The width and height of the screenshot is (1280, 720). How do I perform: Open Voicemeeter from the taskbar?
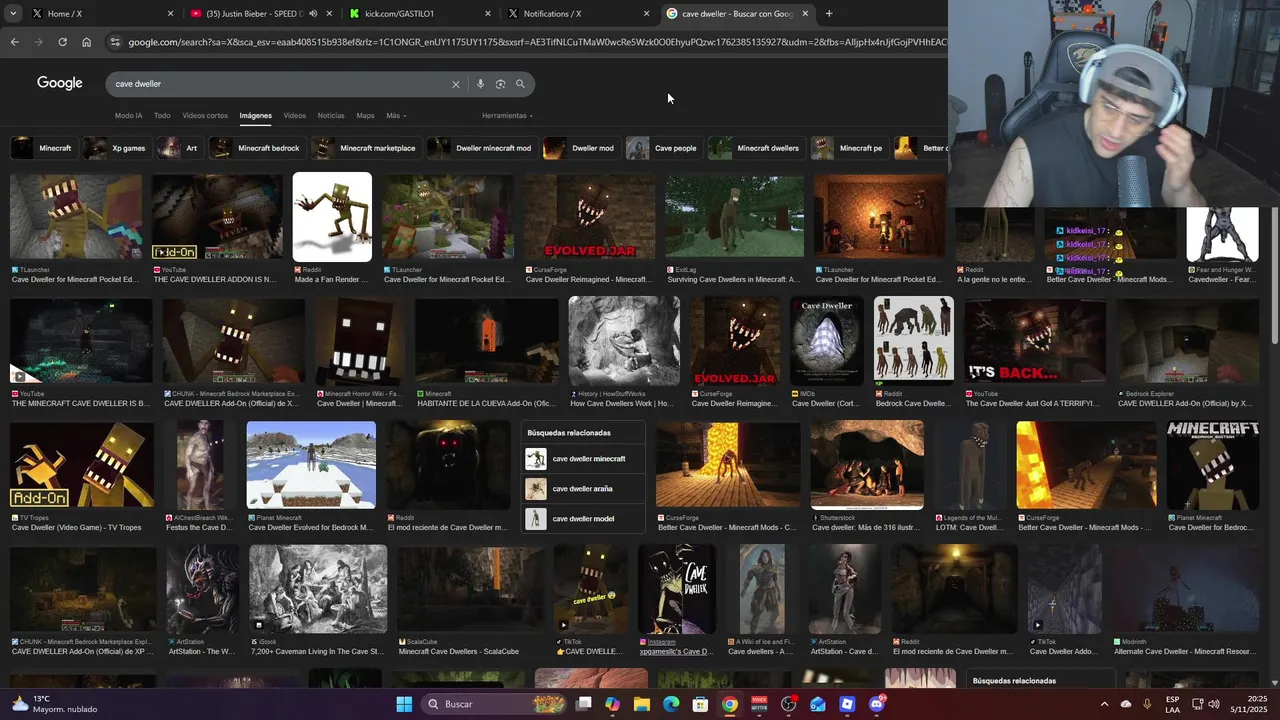point(759,704)
